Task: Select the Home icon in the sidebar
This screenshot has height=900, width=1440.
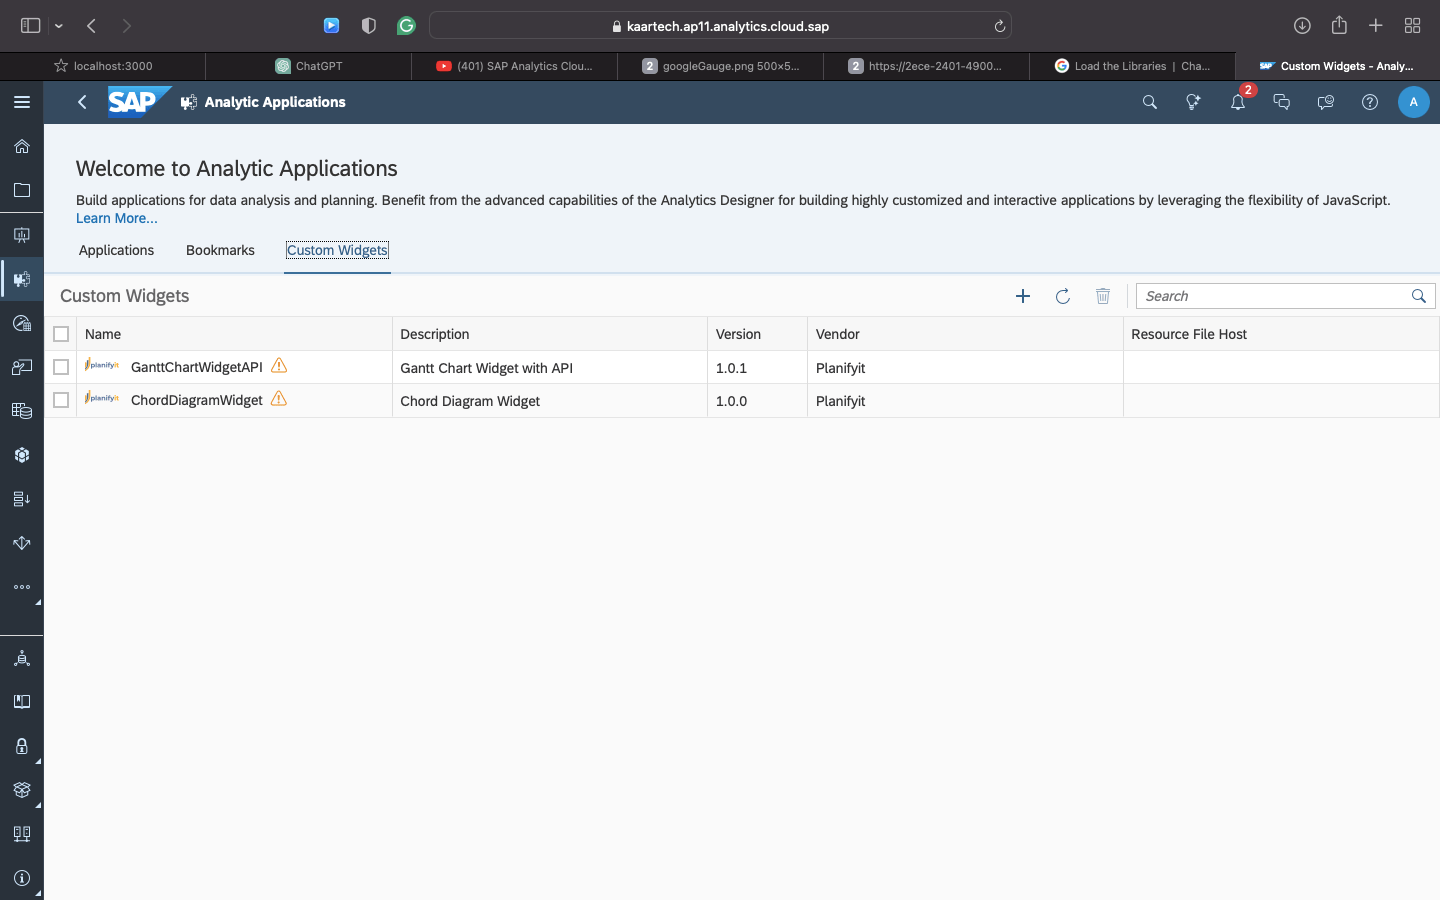Action: [21, 146]
